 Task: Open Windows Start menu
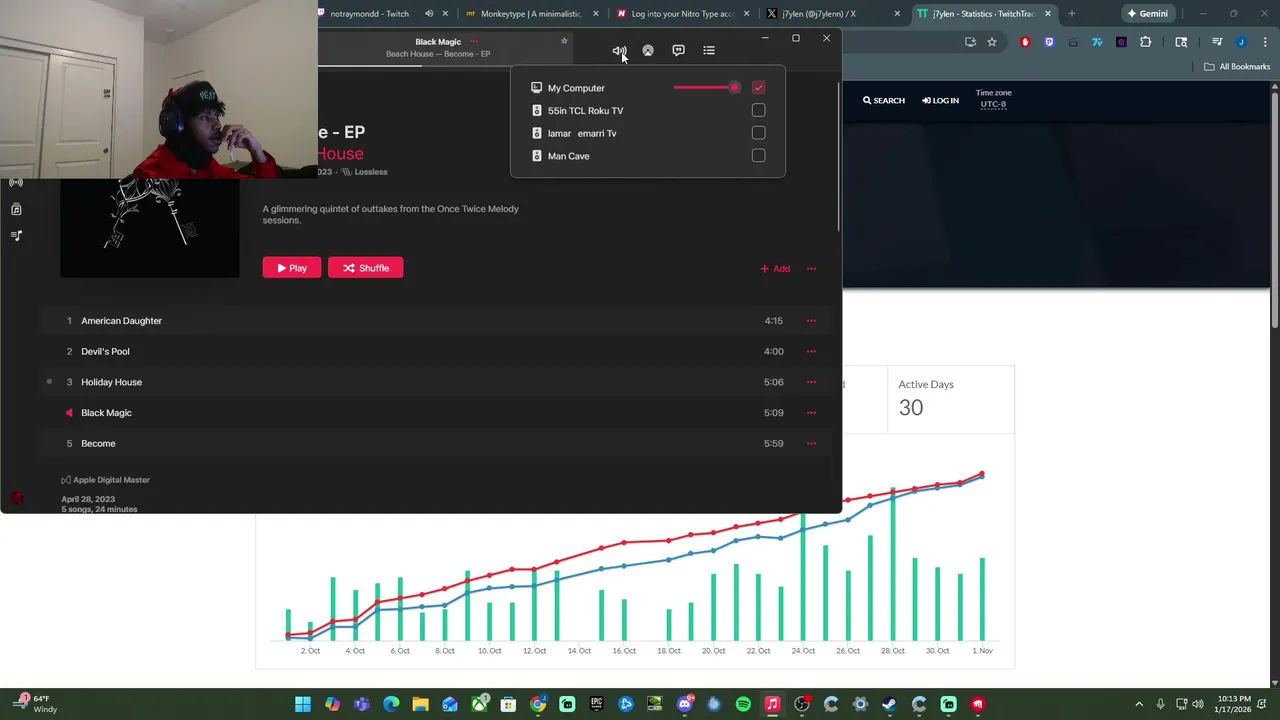(x=303, y=704)
